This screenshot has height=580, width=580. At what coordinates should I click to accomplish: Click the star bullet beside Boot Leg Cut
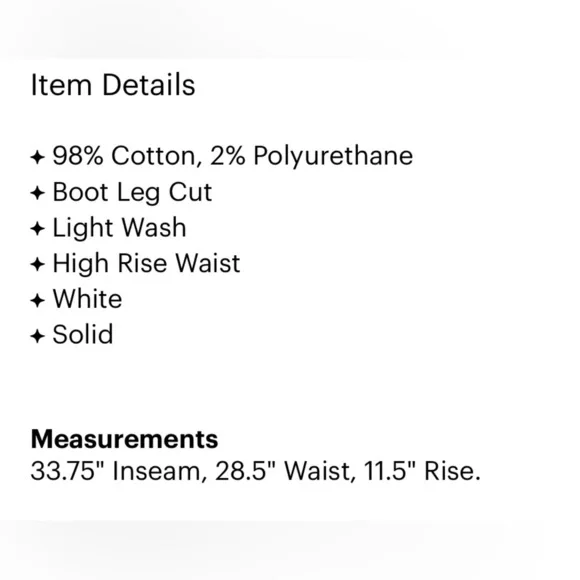[x=37, y=193]
